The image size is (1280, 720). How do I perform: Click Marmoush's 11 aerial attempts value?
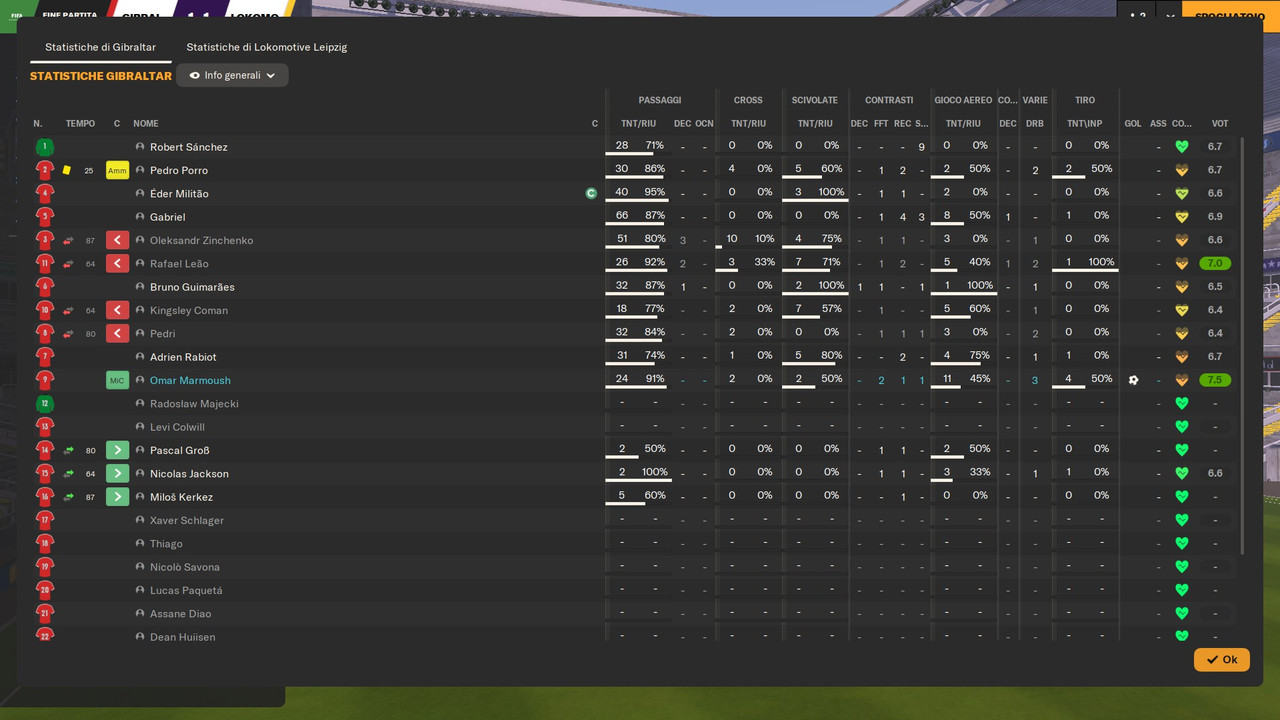[947, 379]
